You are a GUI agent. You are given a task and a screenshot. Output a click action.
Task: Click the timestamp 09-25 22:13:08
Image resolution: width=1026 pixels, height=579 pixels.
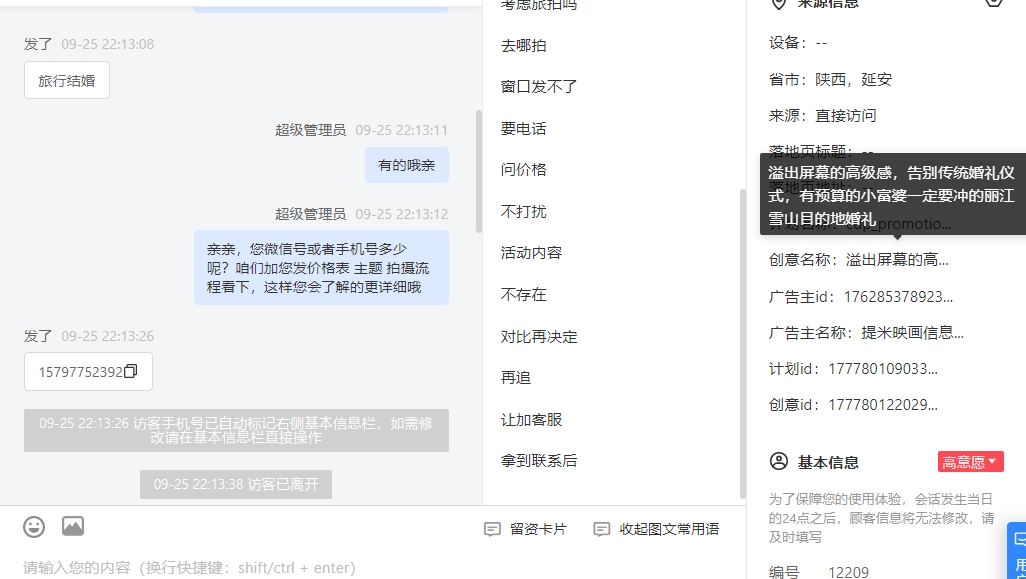108,44
